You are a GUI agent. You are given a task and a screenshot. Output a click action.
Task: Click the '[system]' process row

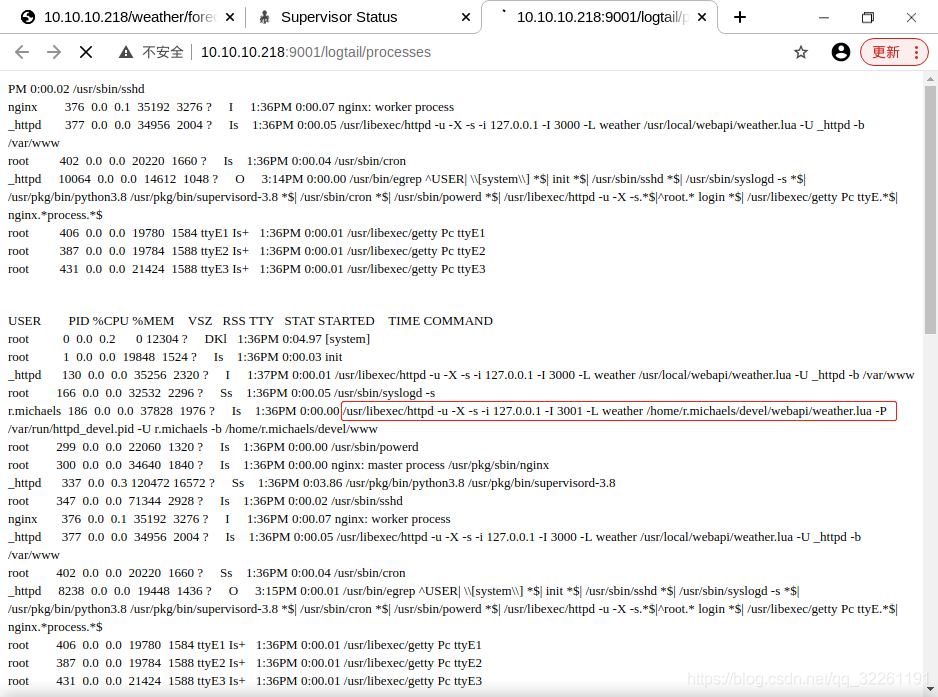tap(189, 339)
